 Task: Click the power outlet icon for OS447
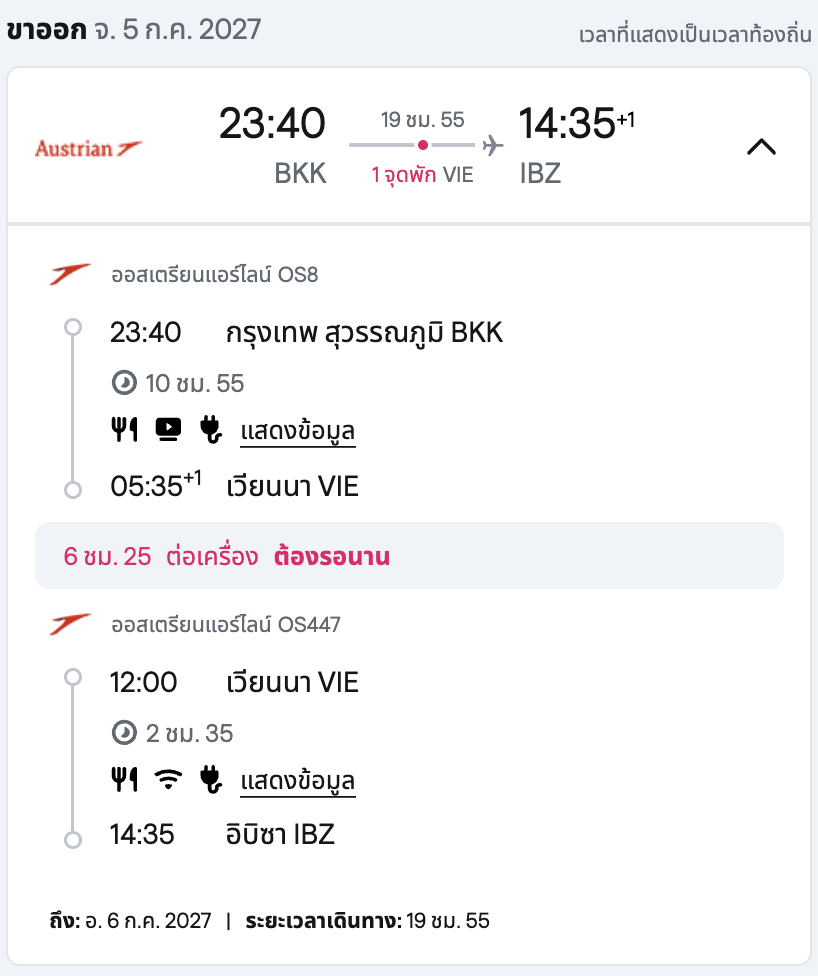211,779
